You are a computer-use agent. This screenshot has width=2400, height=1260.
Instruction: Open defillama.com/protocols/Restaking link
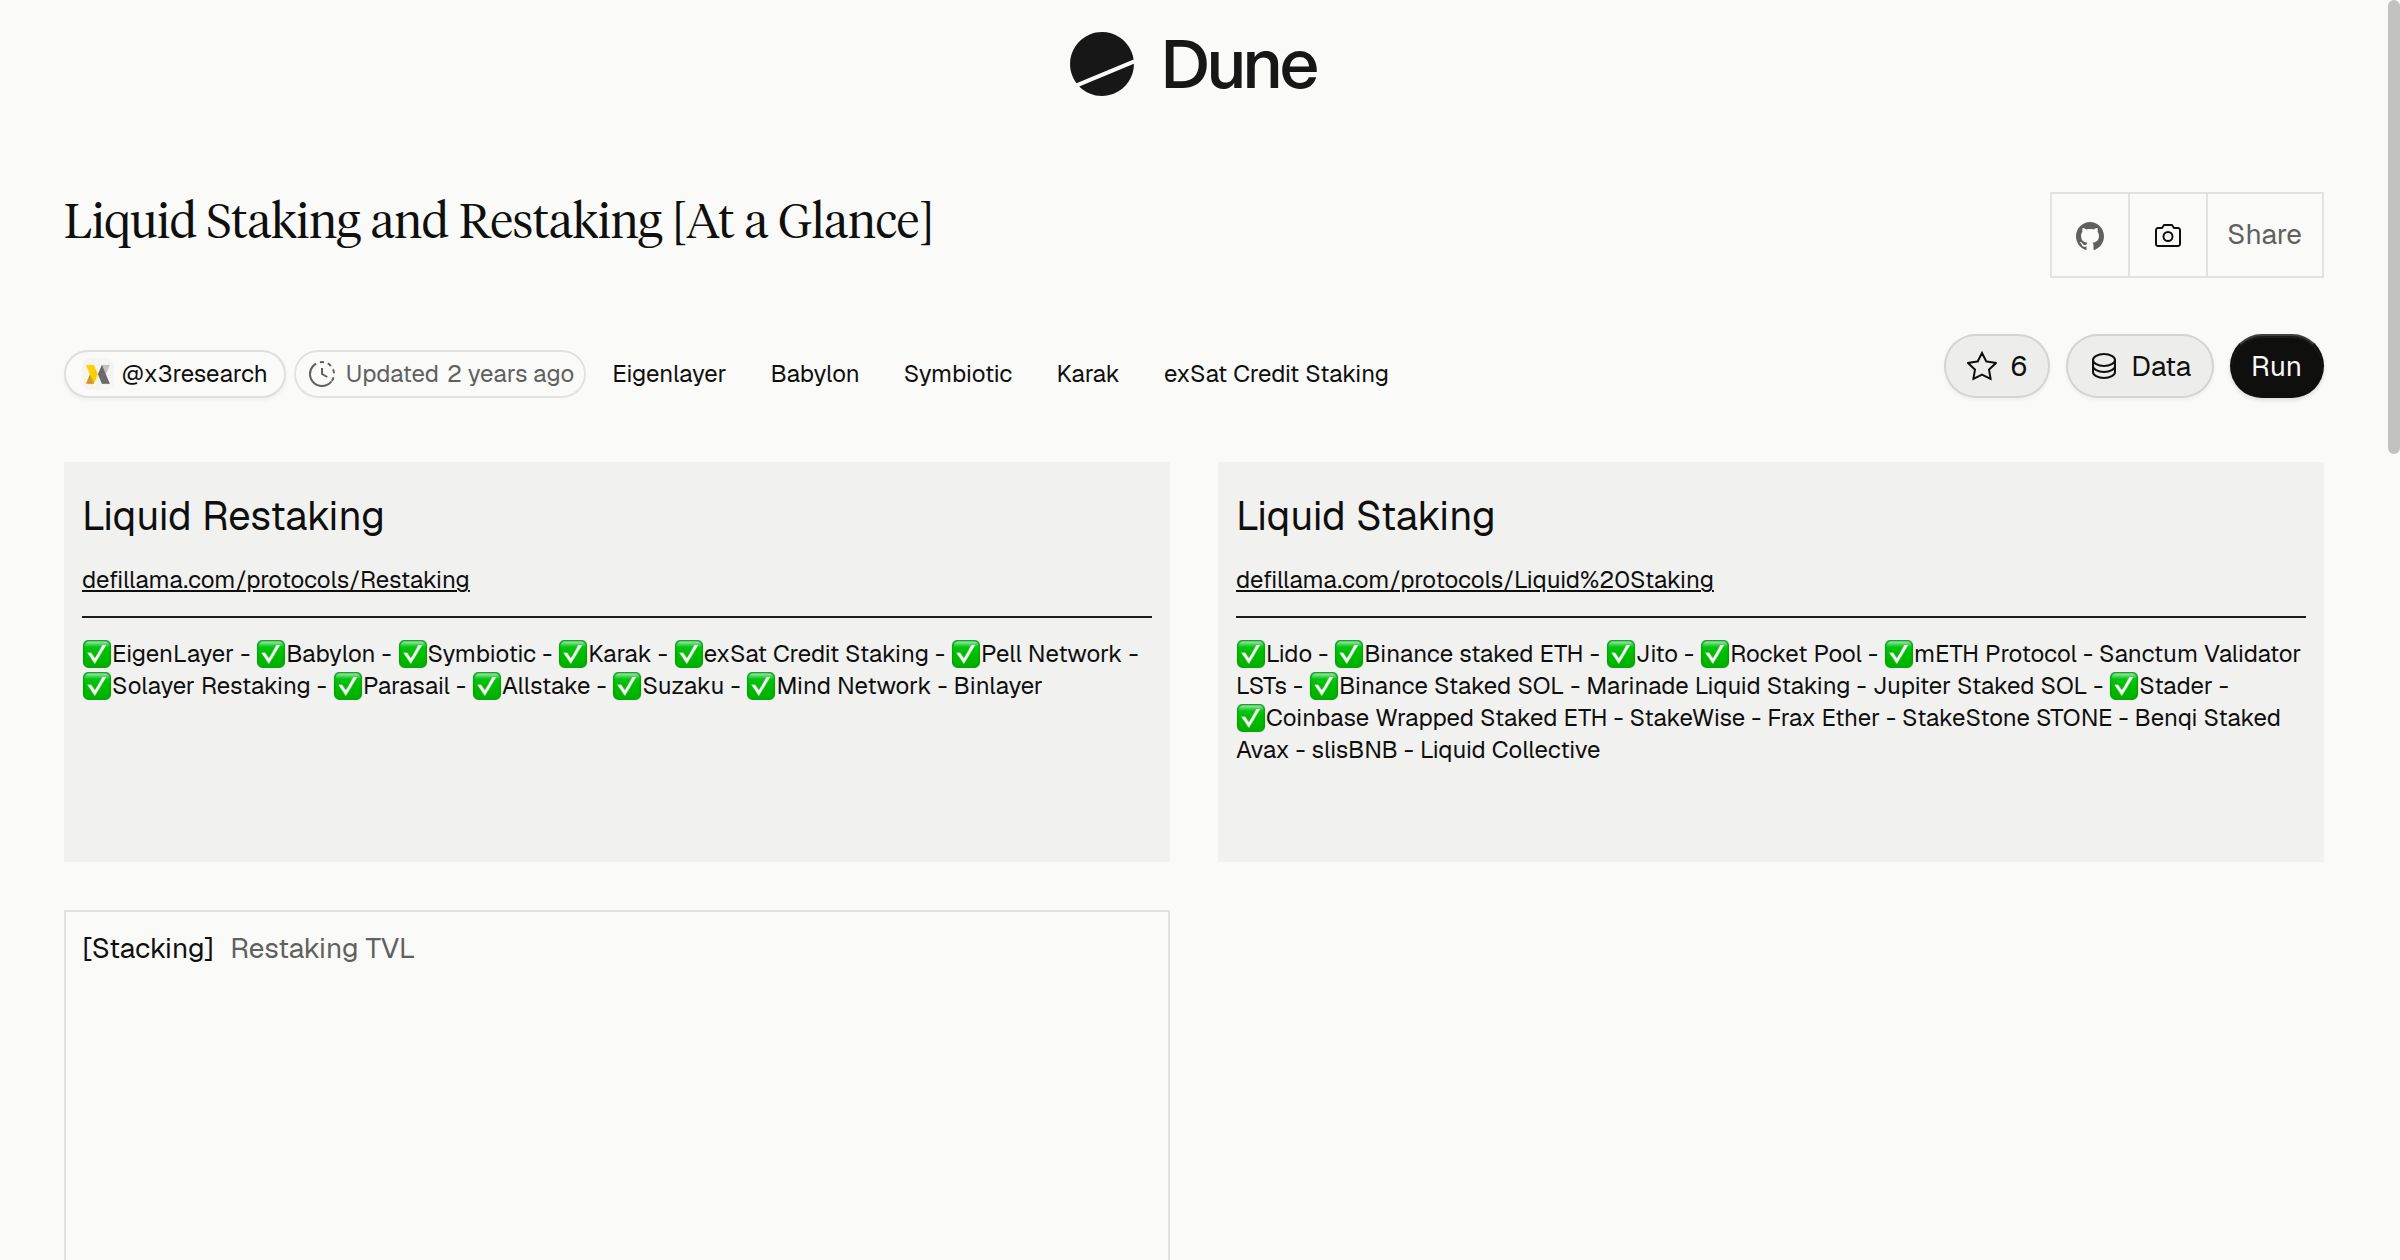click(x=276, y=580)
